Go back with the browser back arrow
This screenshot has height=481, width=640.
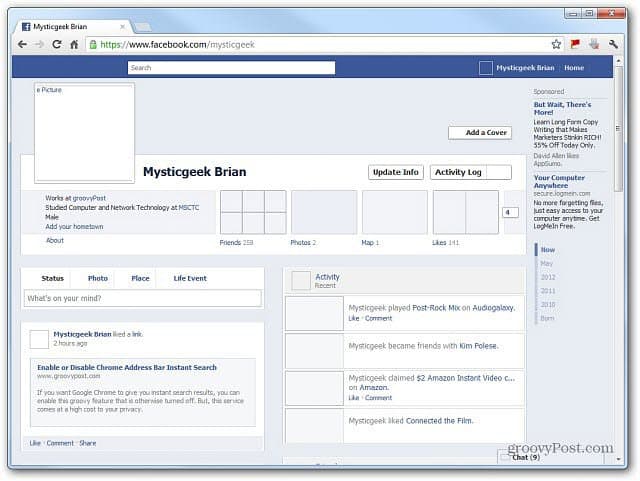click(x=22, y=44)
